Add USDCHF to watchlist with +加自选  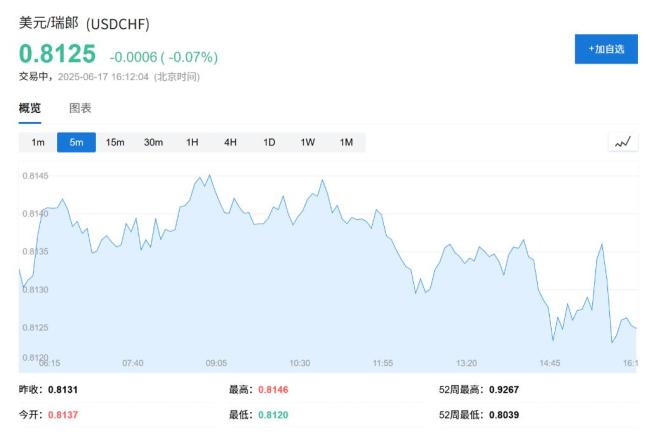coord(606,49)
